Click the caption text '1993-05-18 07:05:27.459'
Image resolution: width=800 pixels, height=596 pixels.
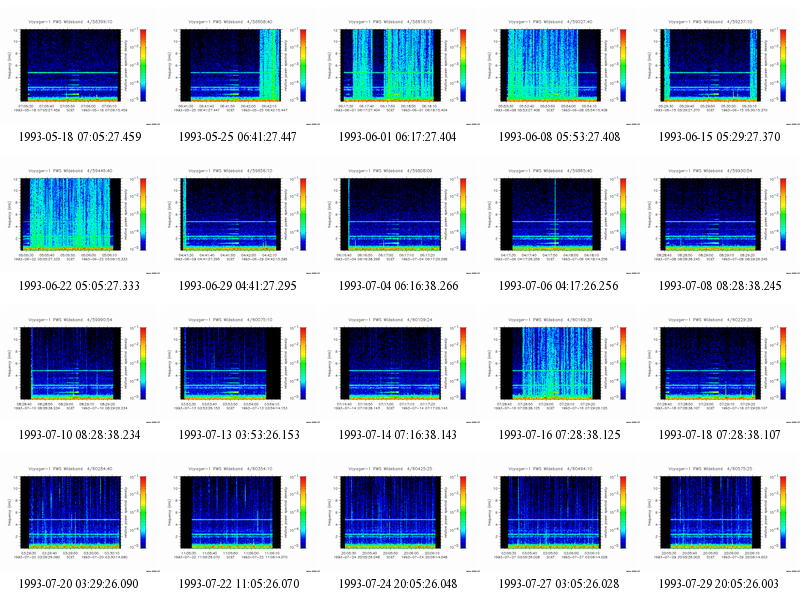(80, 137)
